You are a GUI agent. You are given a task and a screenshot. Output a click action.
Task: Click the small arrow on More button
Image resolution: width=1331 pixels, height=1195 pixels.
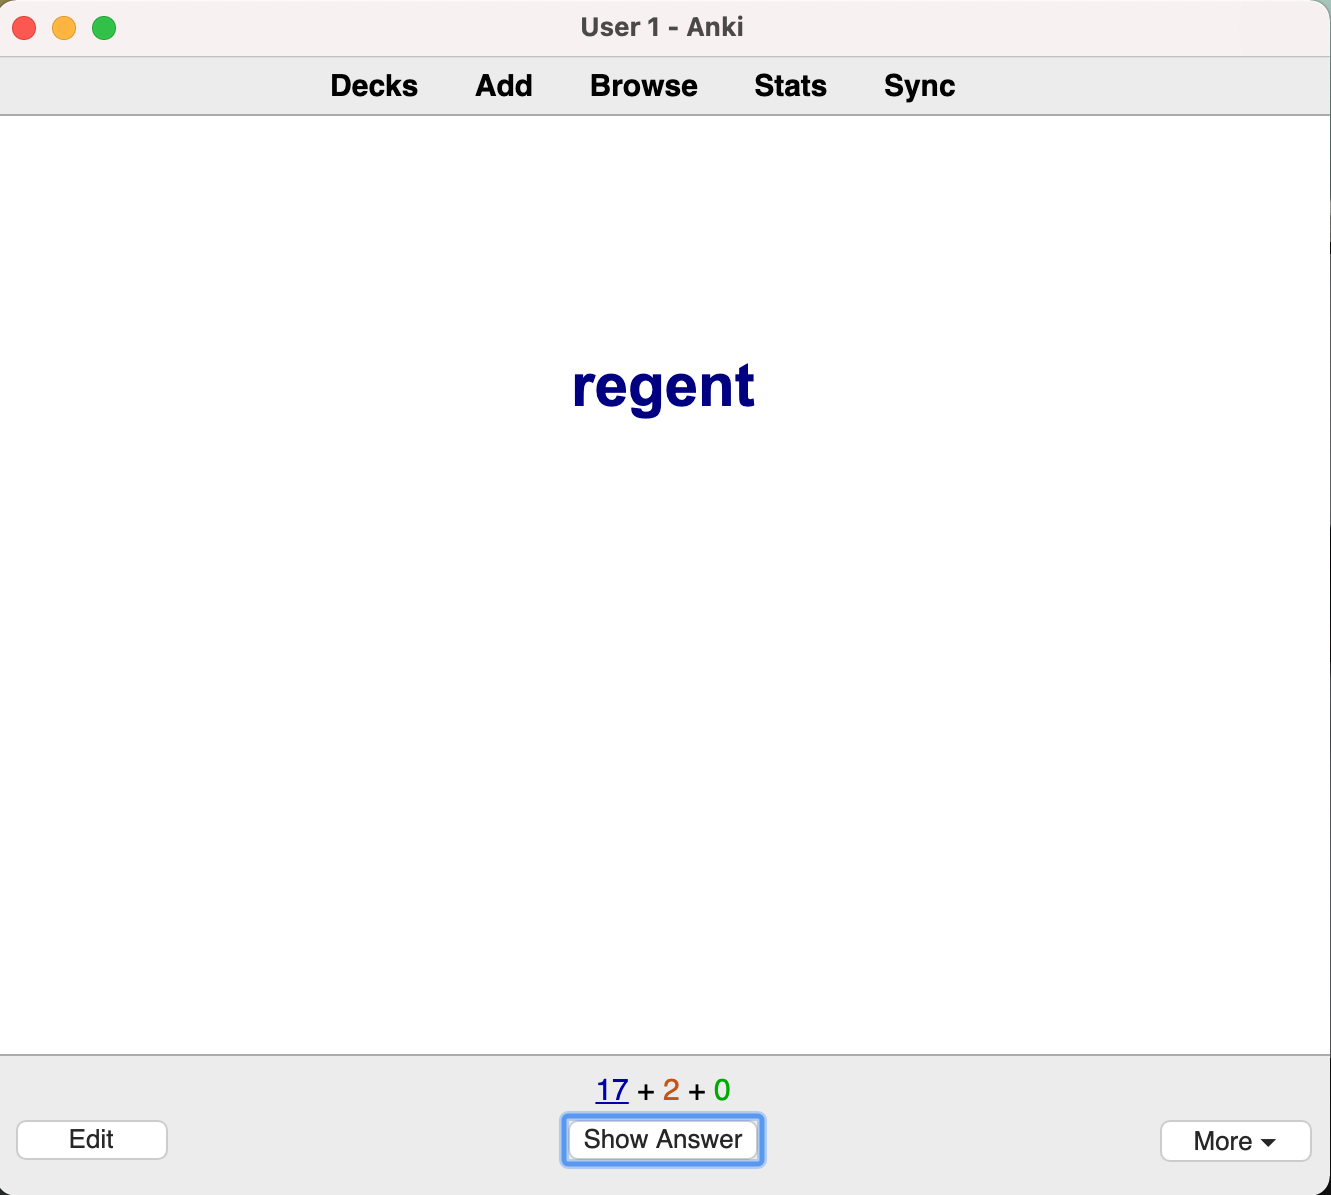pos(1269,1142)
